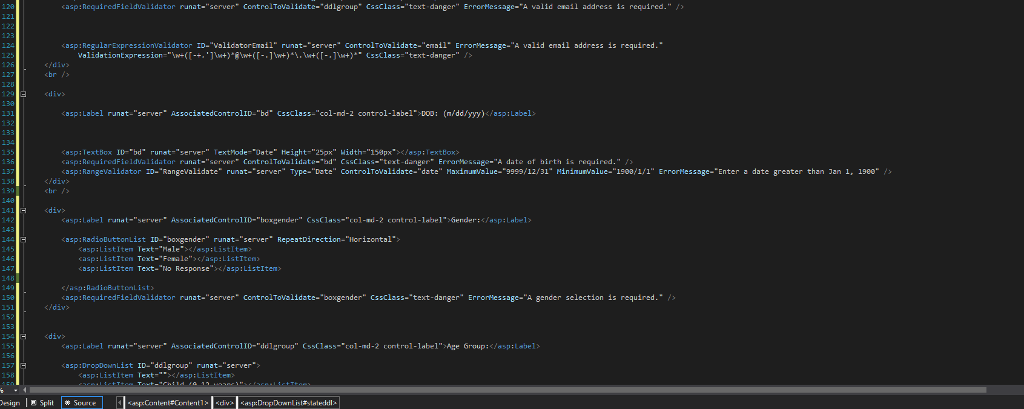This screenshot has height=409, width=1024.
Task: Click the asp:RangeValidator RangeValidate line
Action: tap(476, 172)
